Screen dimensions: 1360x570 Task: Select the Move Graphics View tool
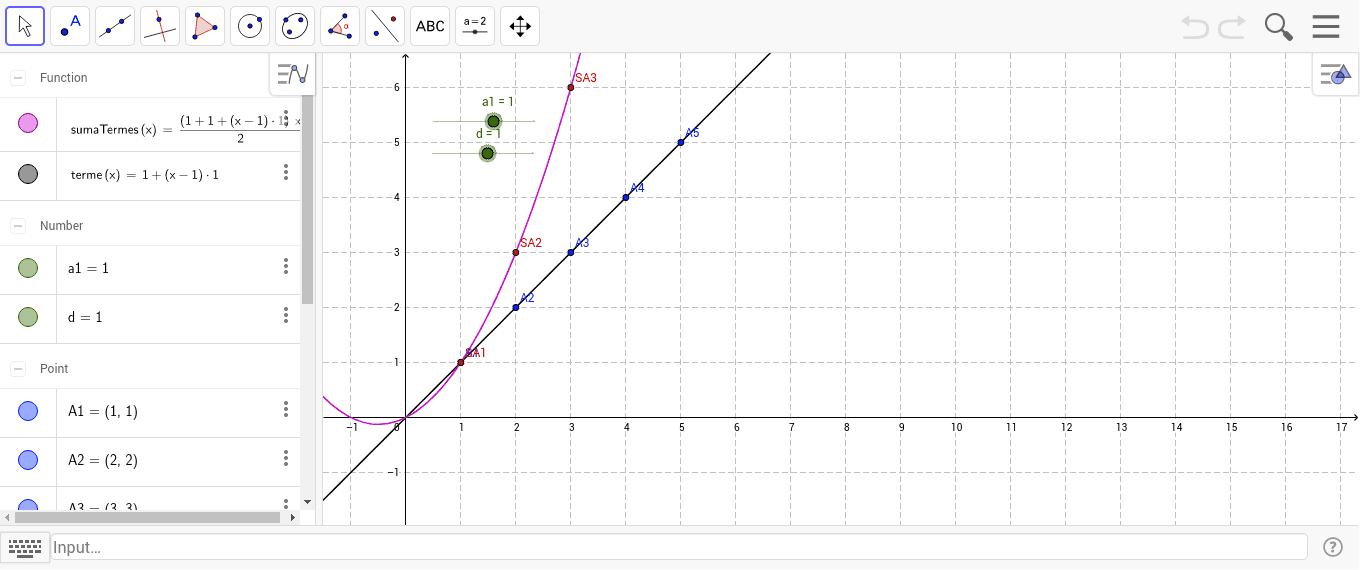520,26
